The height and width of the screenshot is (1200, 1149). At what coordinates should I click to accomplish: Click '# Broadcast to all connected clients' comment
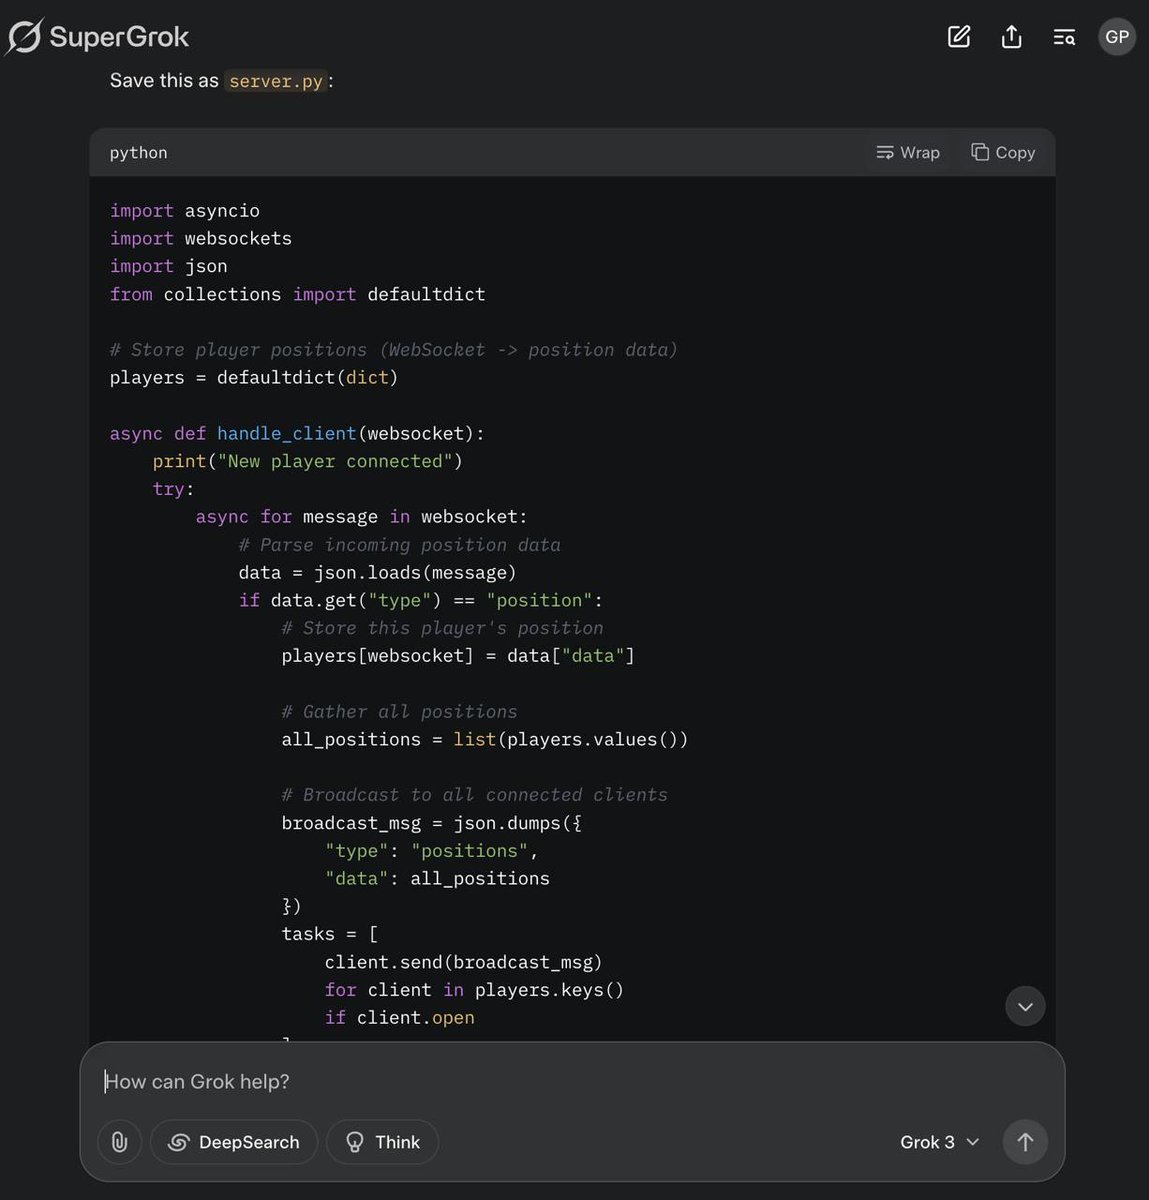coord(474,794)
